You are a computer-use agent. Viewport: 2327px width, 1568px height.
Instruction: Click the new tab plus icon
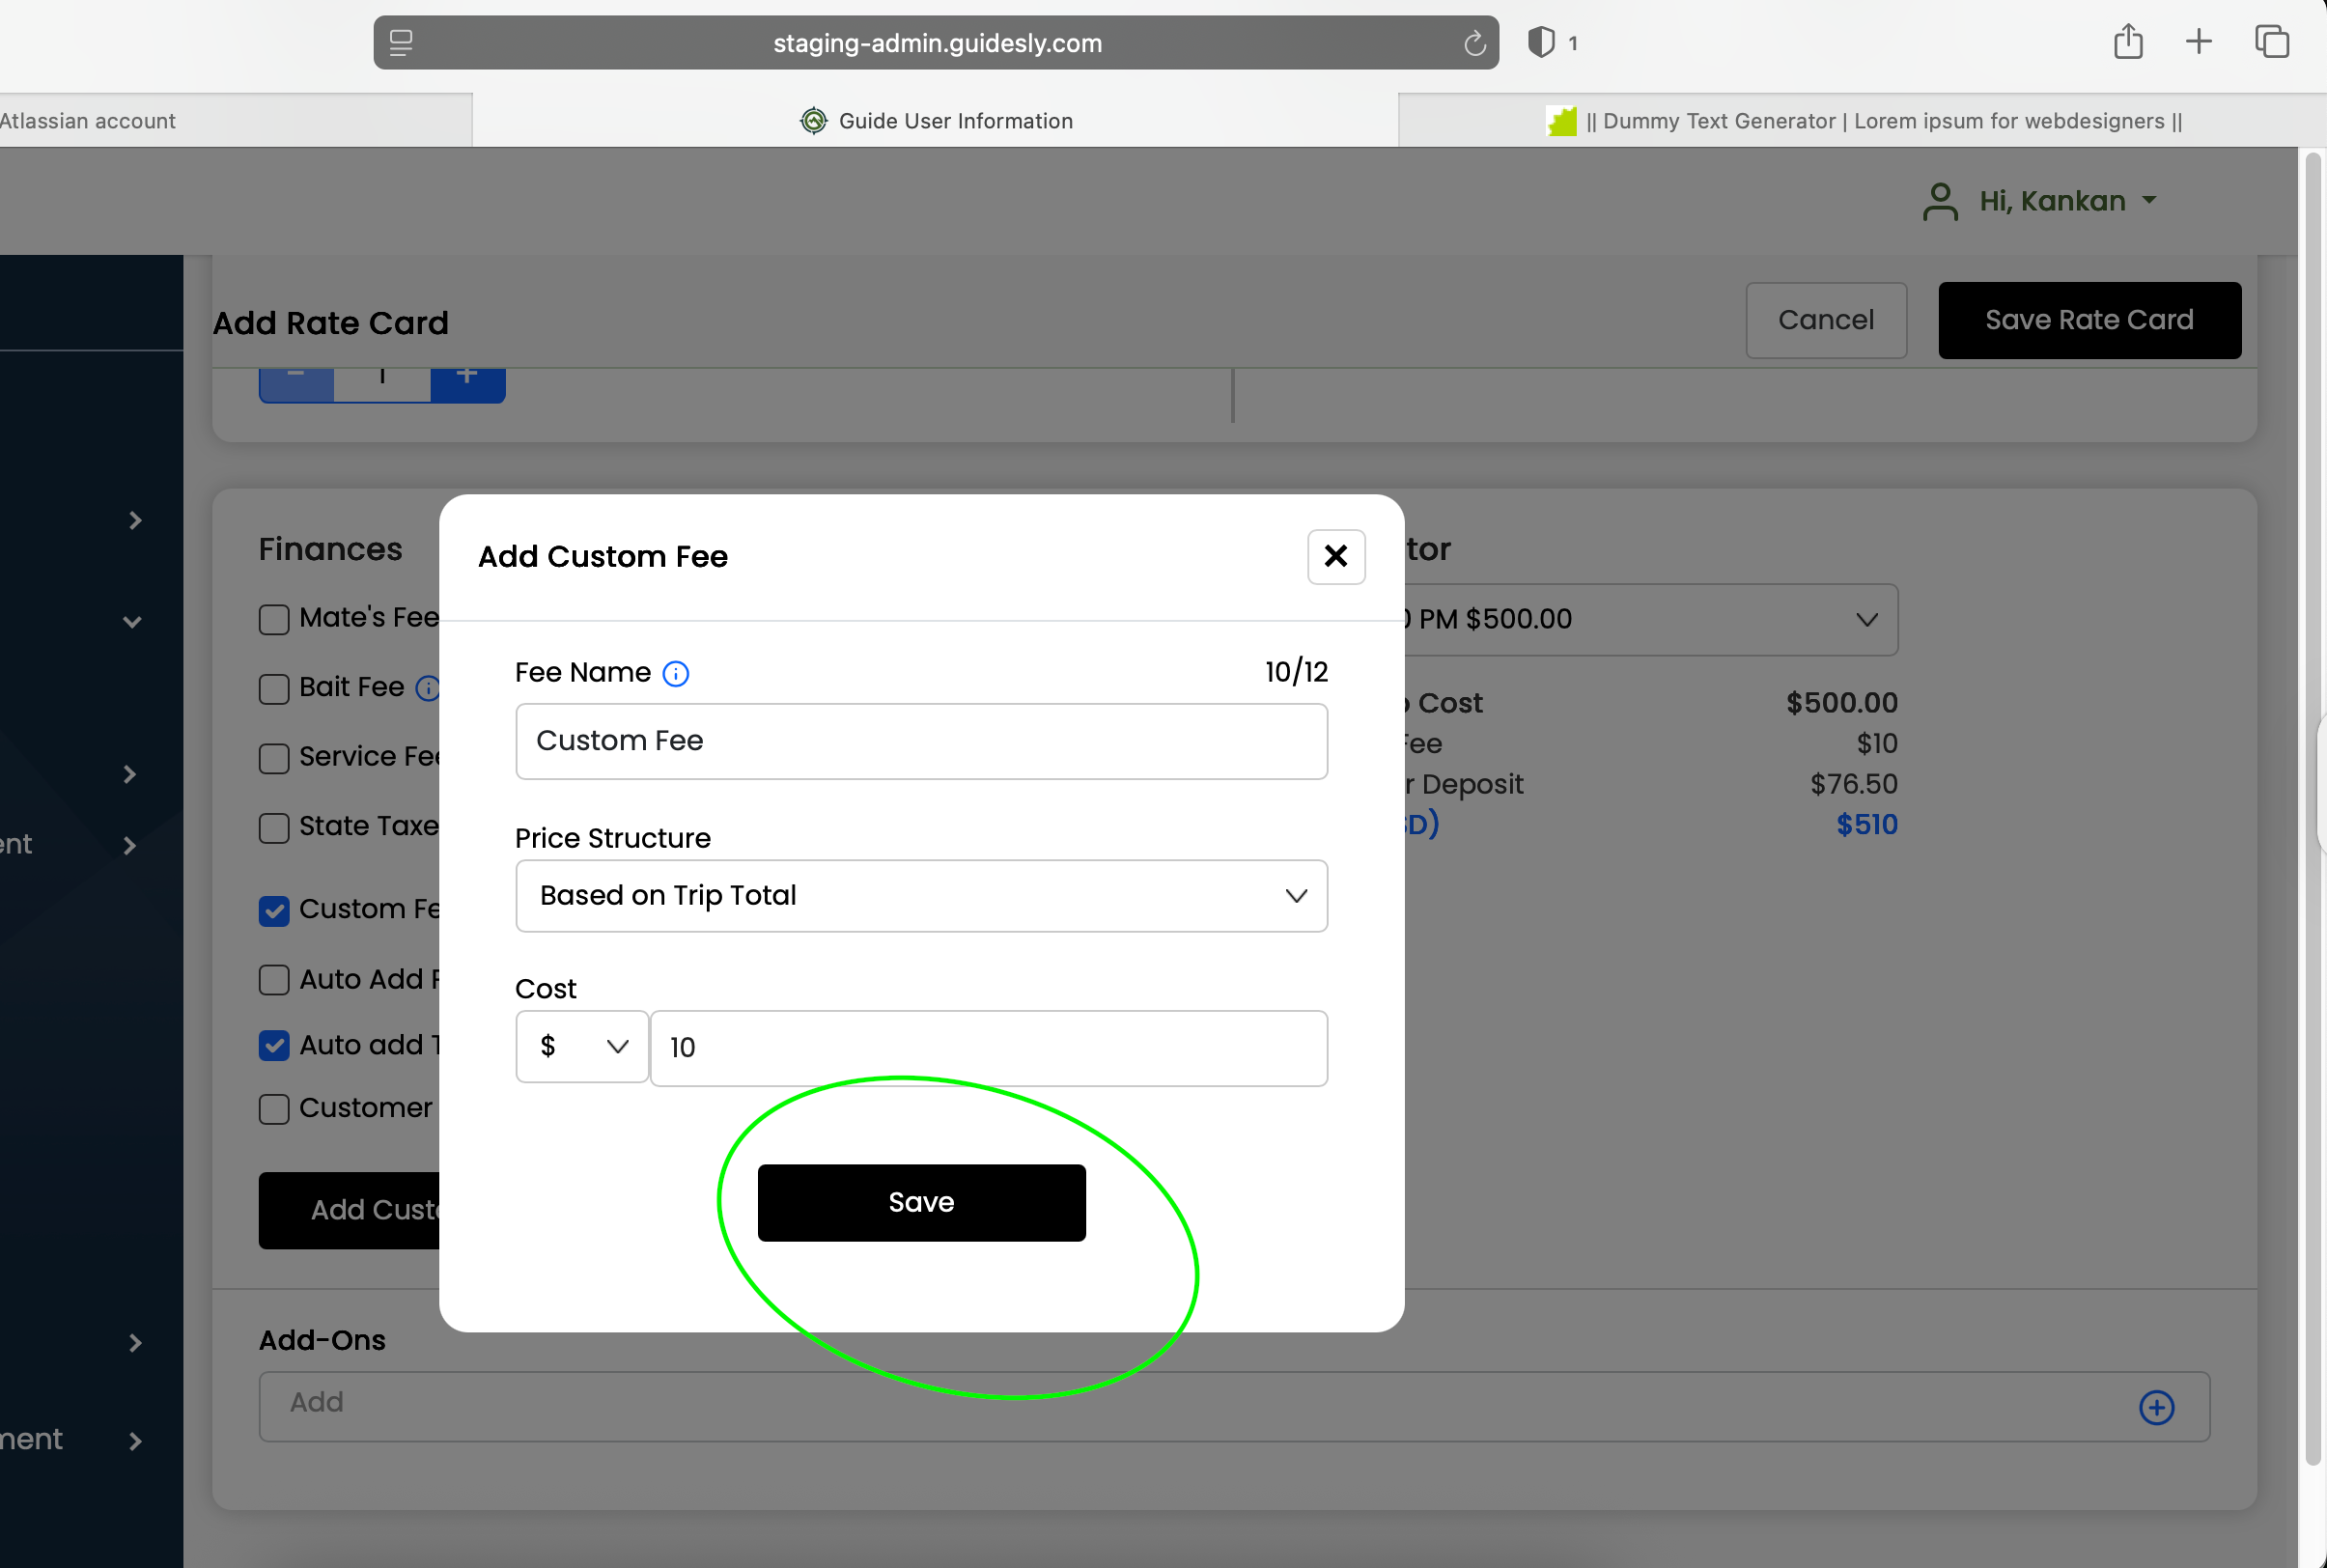click(x=2198, y=42)
